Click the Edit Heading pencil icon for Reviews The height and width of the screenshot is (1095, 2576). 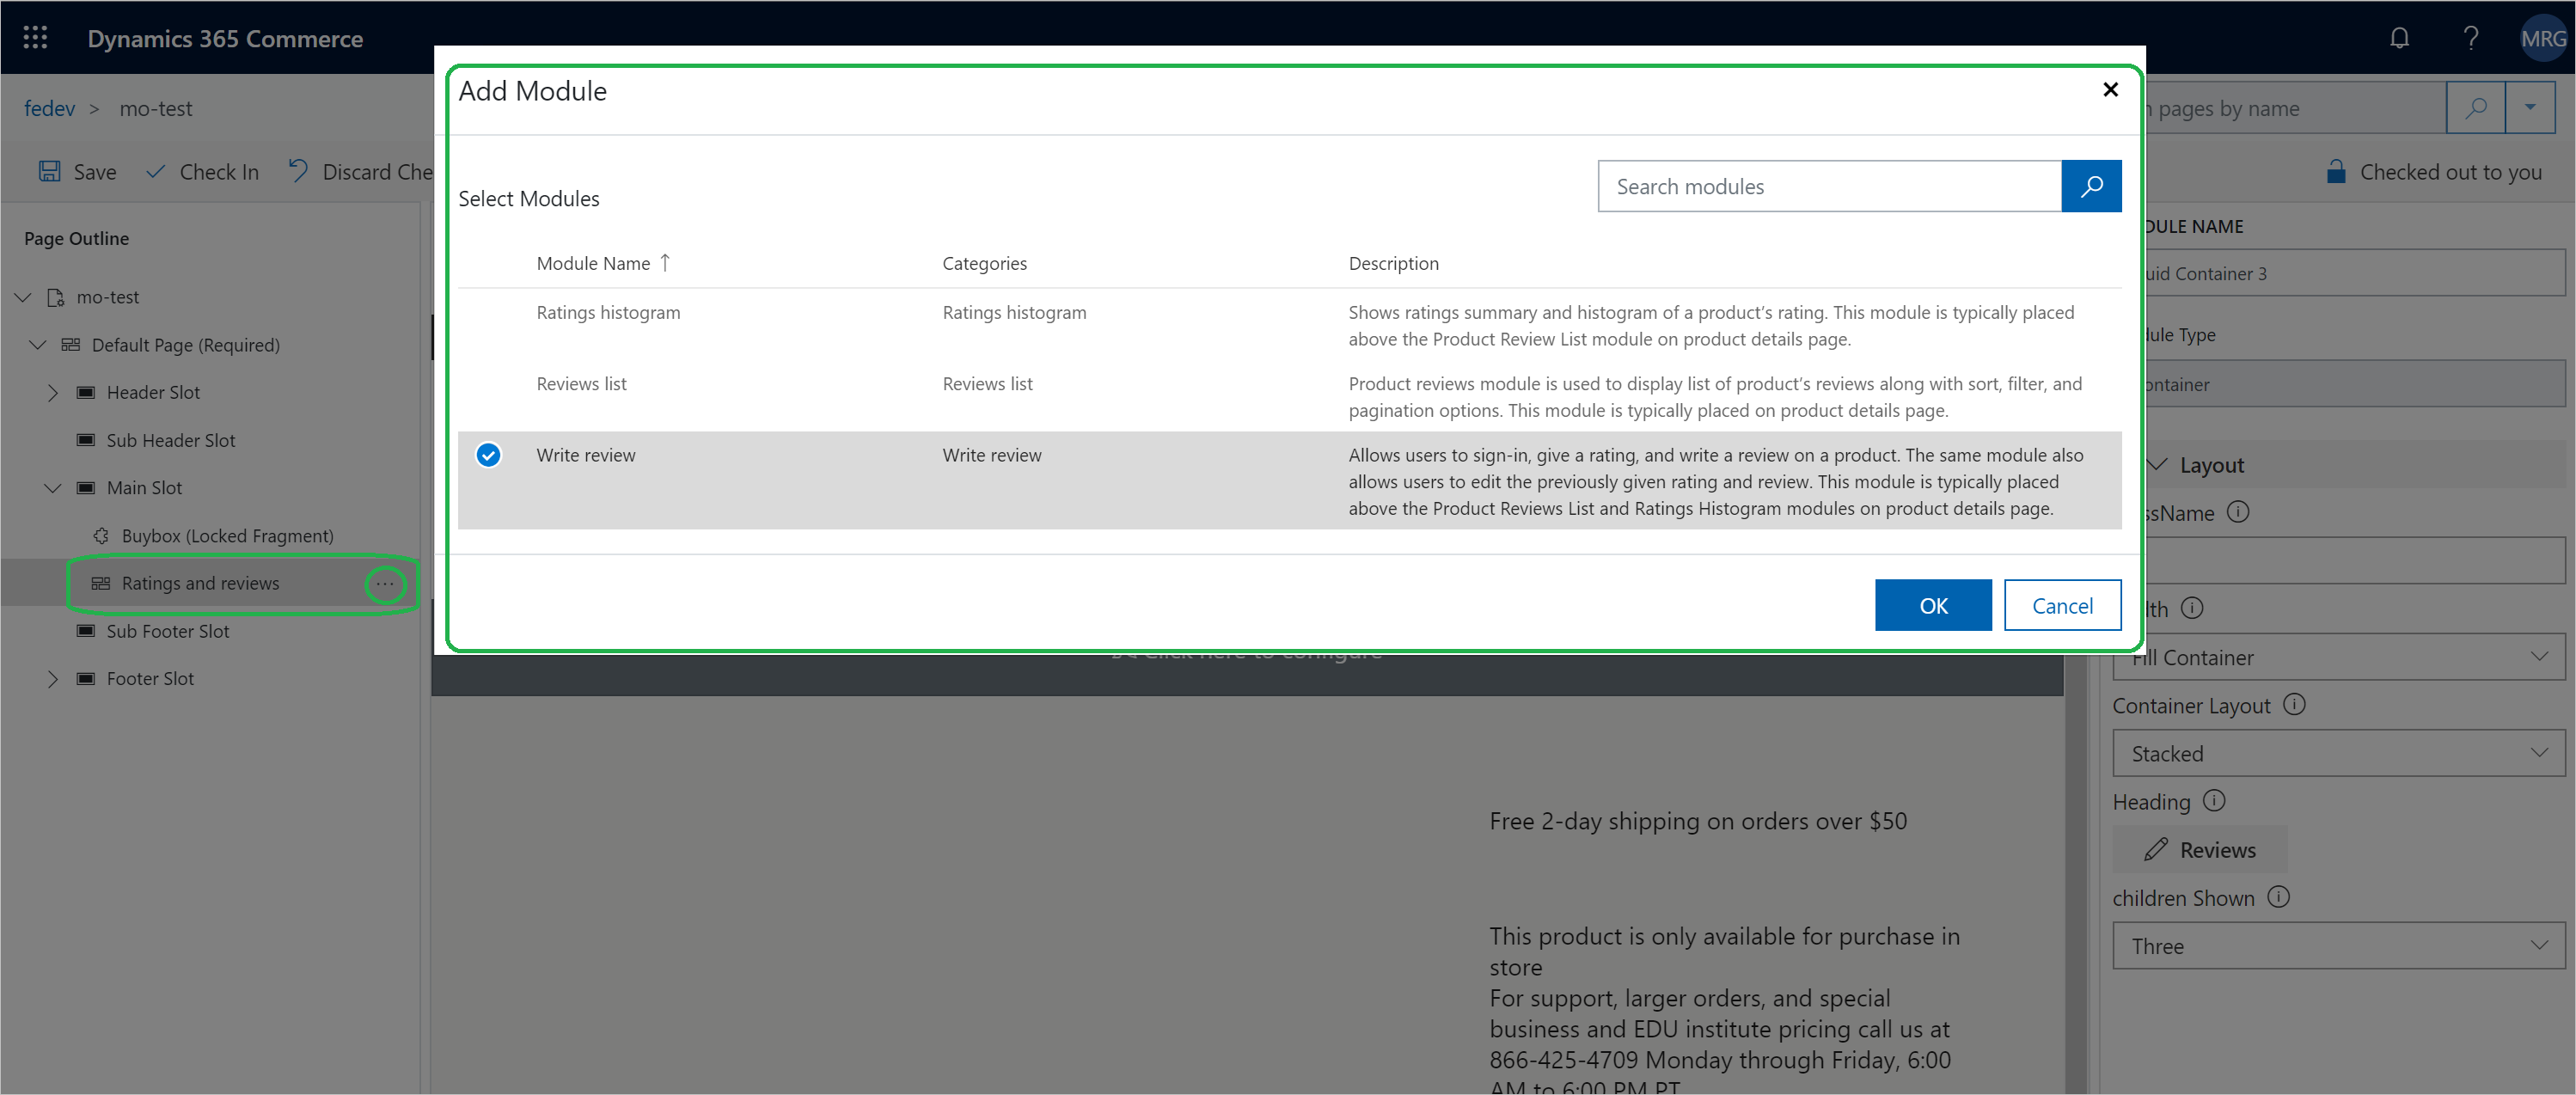click(x=2152, y=850)
